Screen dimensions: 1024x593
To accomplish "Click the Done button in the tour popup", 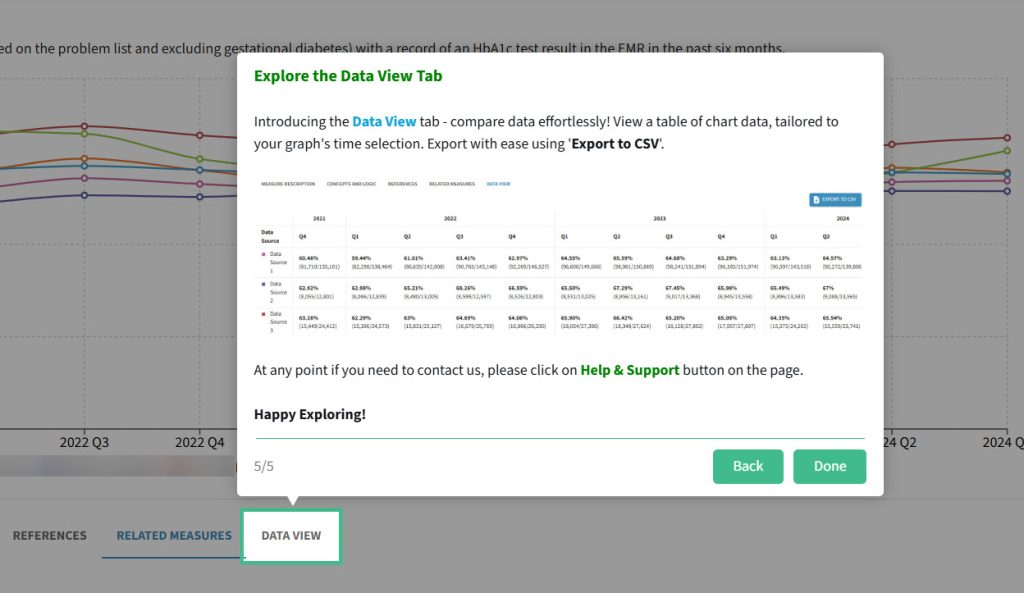I will 829,466.
